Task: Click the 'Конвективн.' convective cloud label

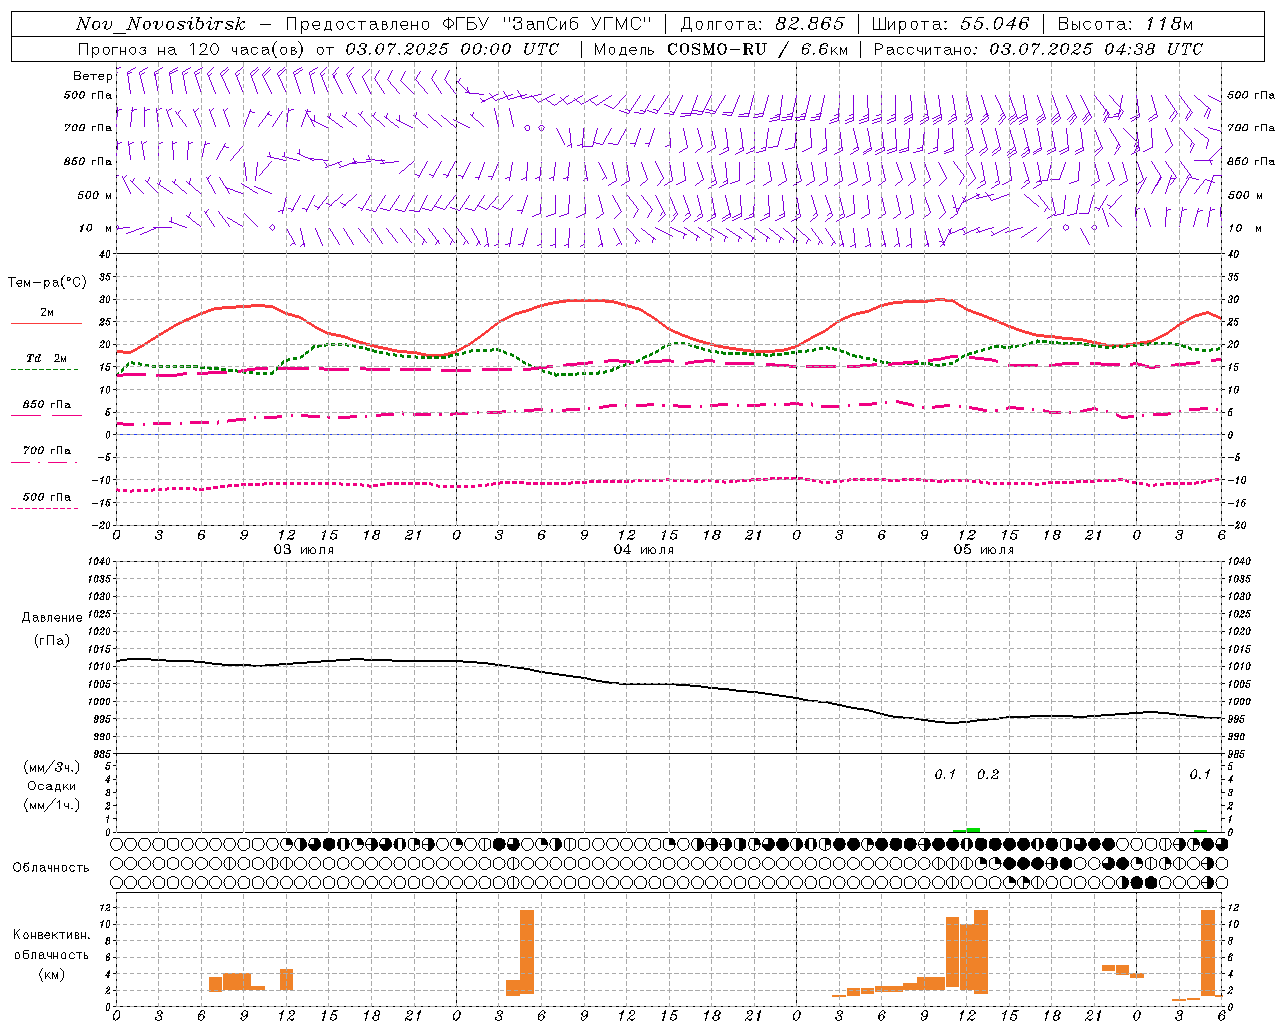Action: click(52, 935)
